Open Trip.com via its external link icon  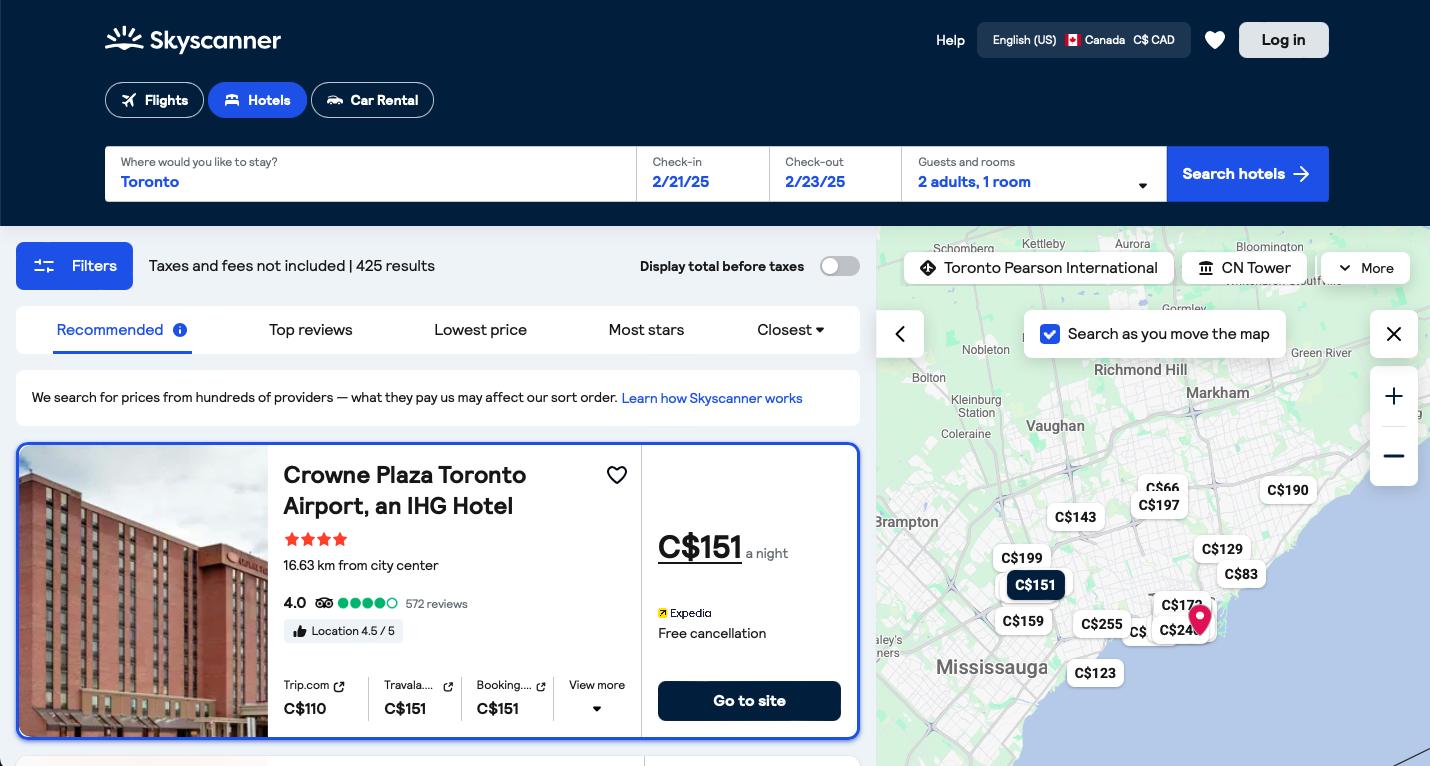[338, 685]
